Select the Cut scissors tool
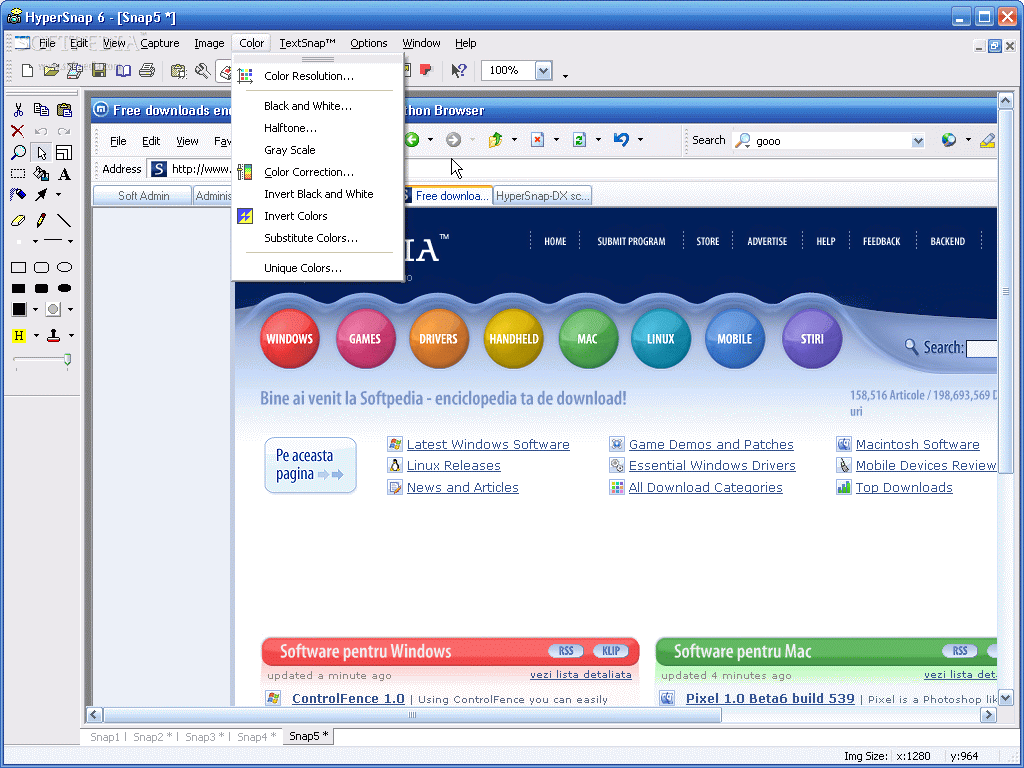This screenshot has height=768, width=1024. [x=18, y=110]
